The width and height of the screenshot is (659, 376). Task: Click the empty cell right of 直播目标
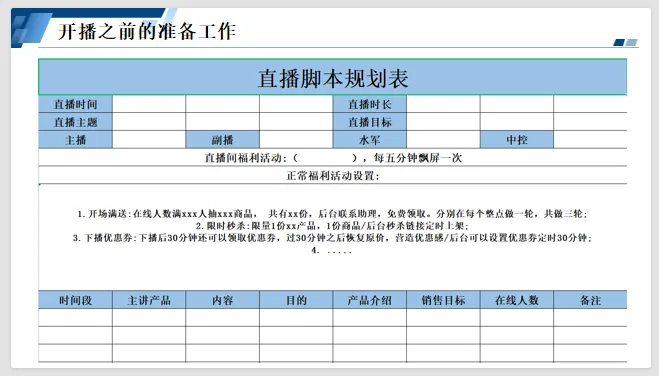(x=443, y=122)
